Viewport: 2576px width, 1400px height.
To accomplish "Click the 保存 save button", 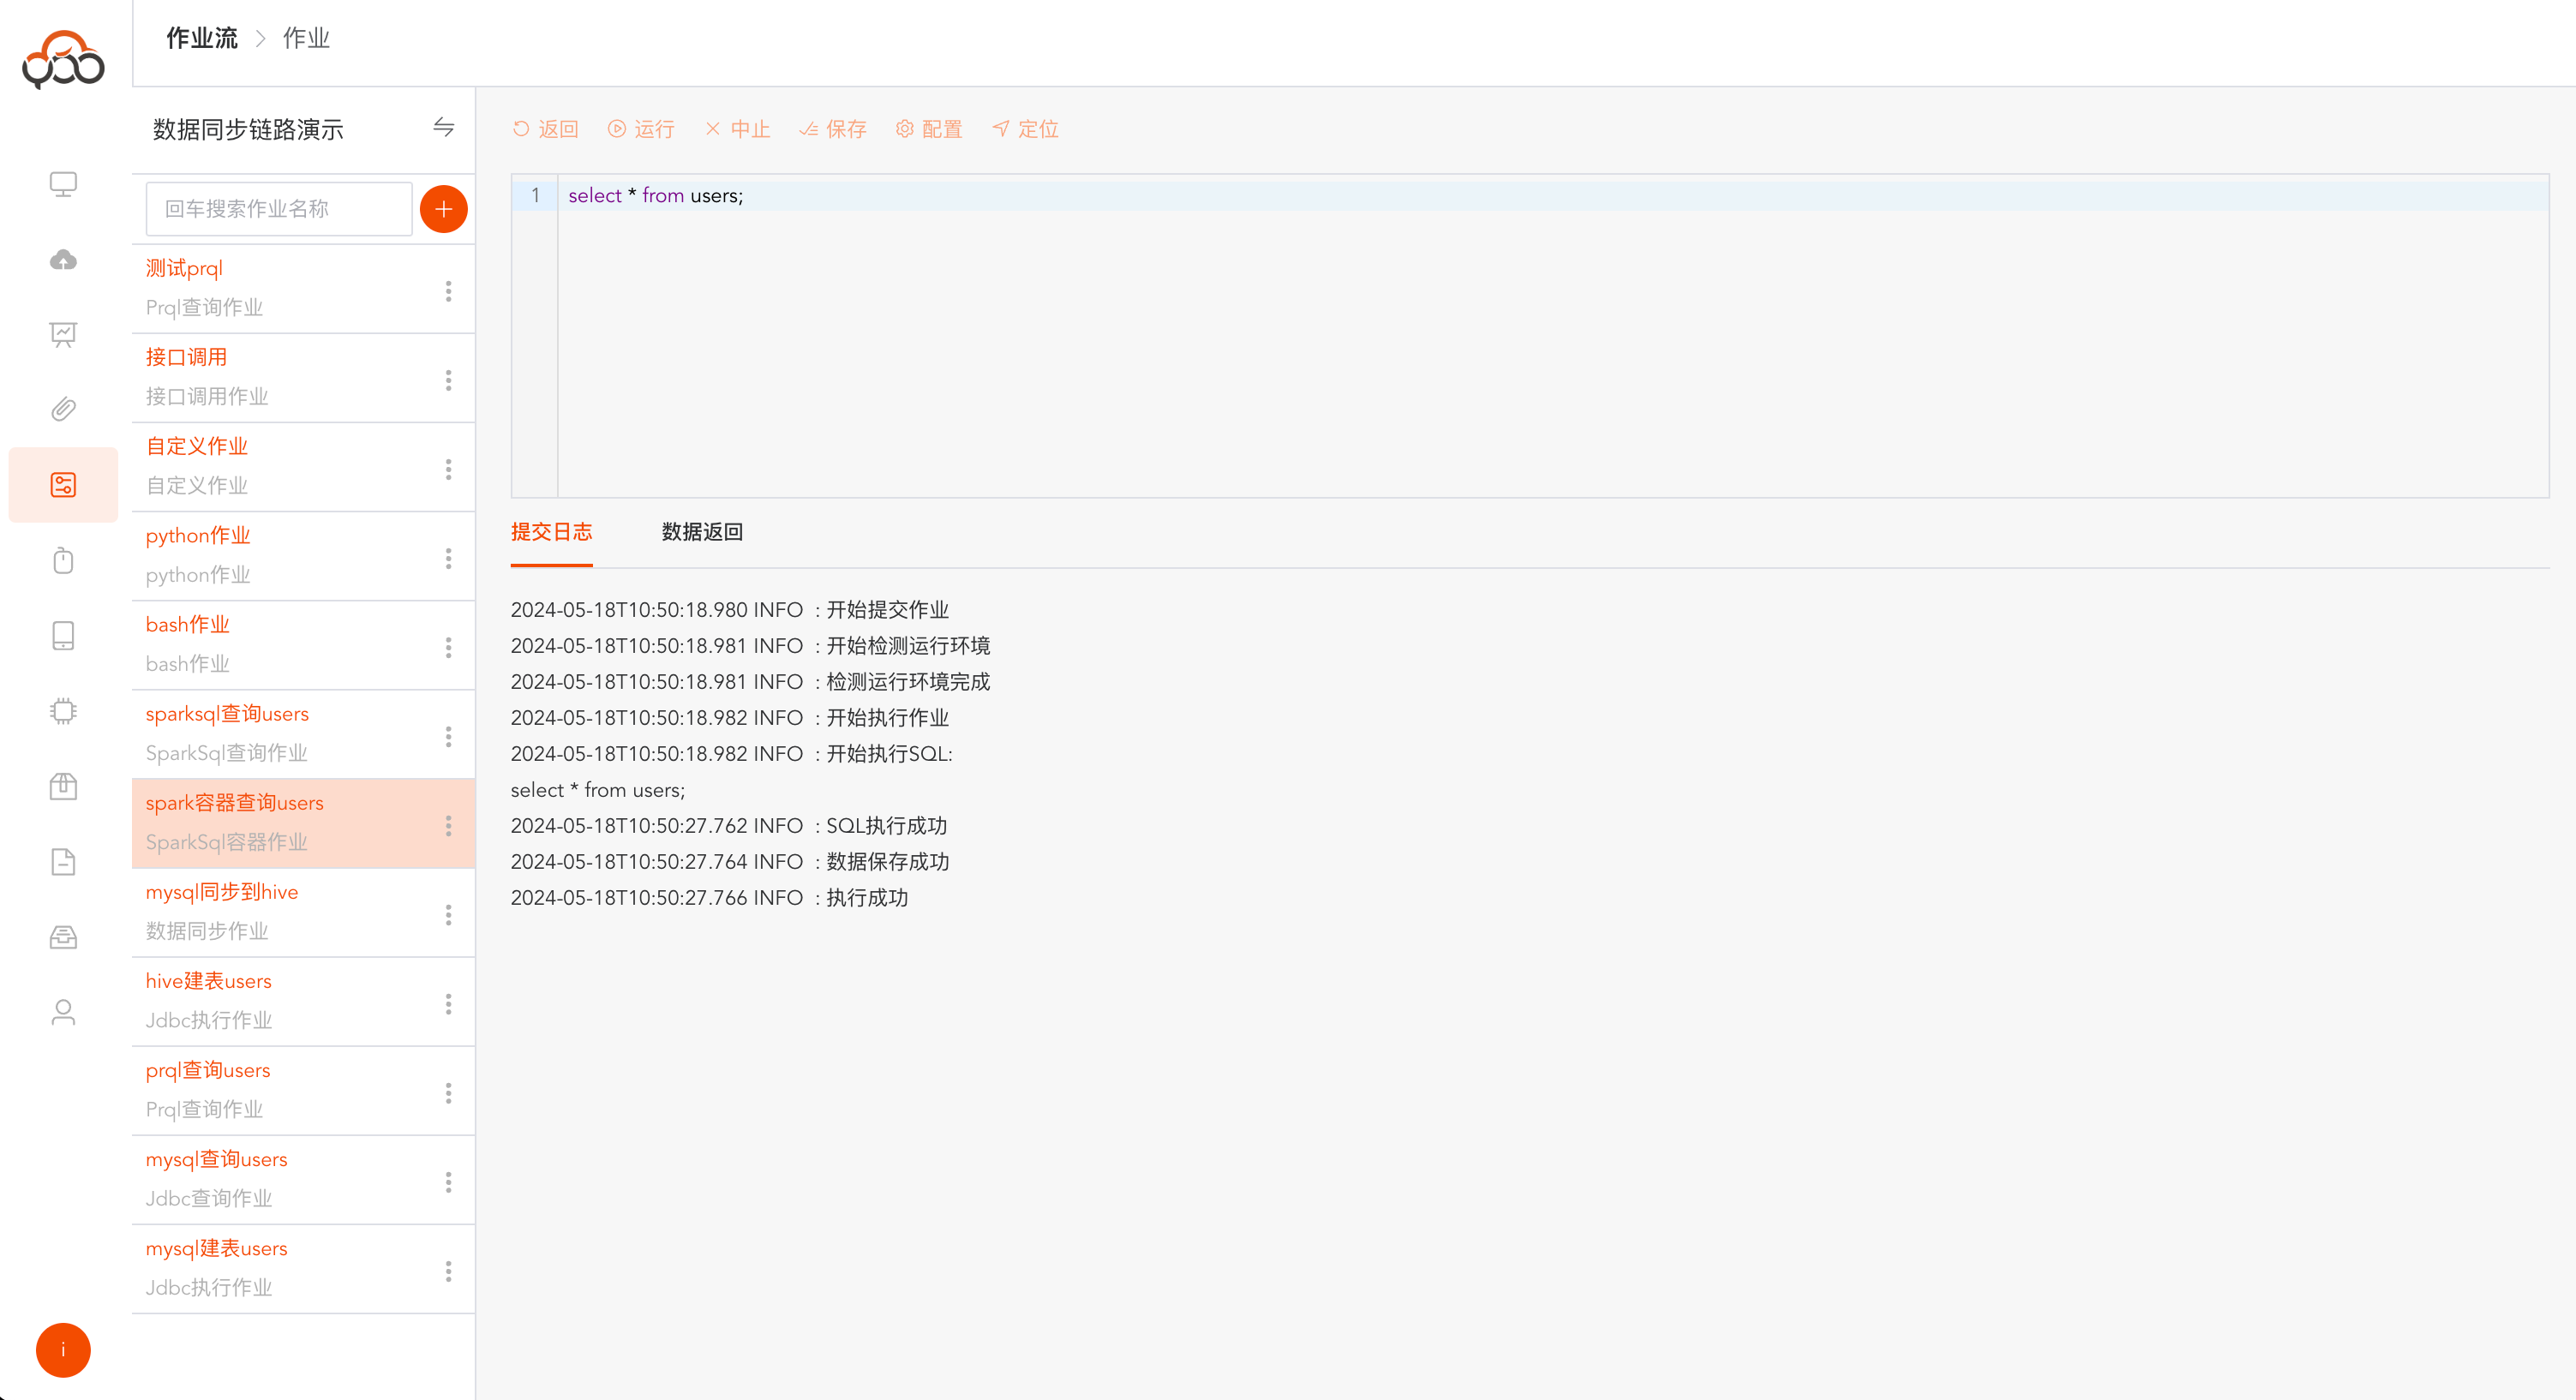I will point(833,129).
